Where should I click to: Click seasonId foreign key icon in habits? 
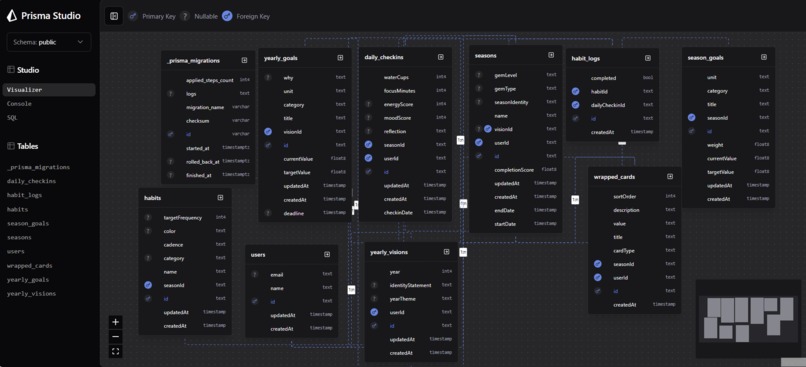pyautogui.click(x=148, y=285)
